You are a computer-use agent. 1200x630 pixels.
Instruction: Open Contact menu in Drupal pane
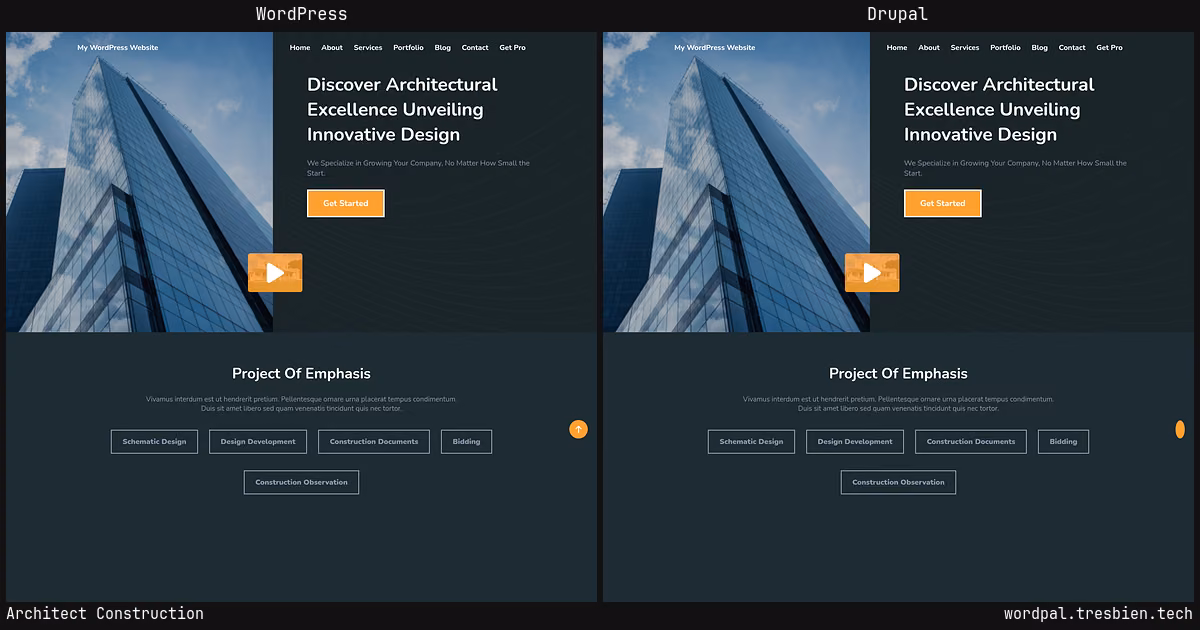click(1072, 48)
